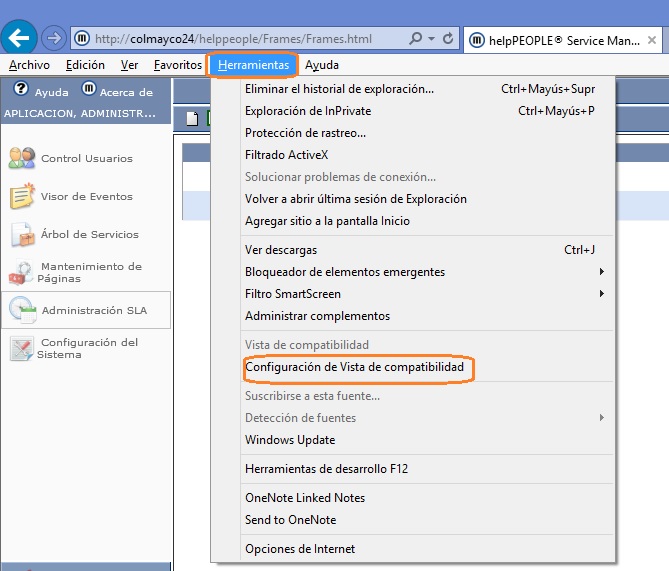This screenshot has width=669, height=571.
Task: Open Árbol de Servicios package icon
Action: [x=22, y=234]
